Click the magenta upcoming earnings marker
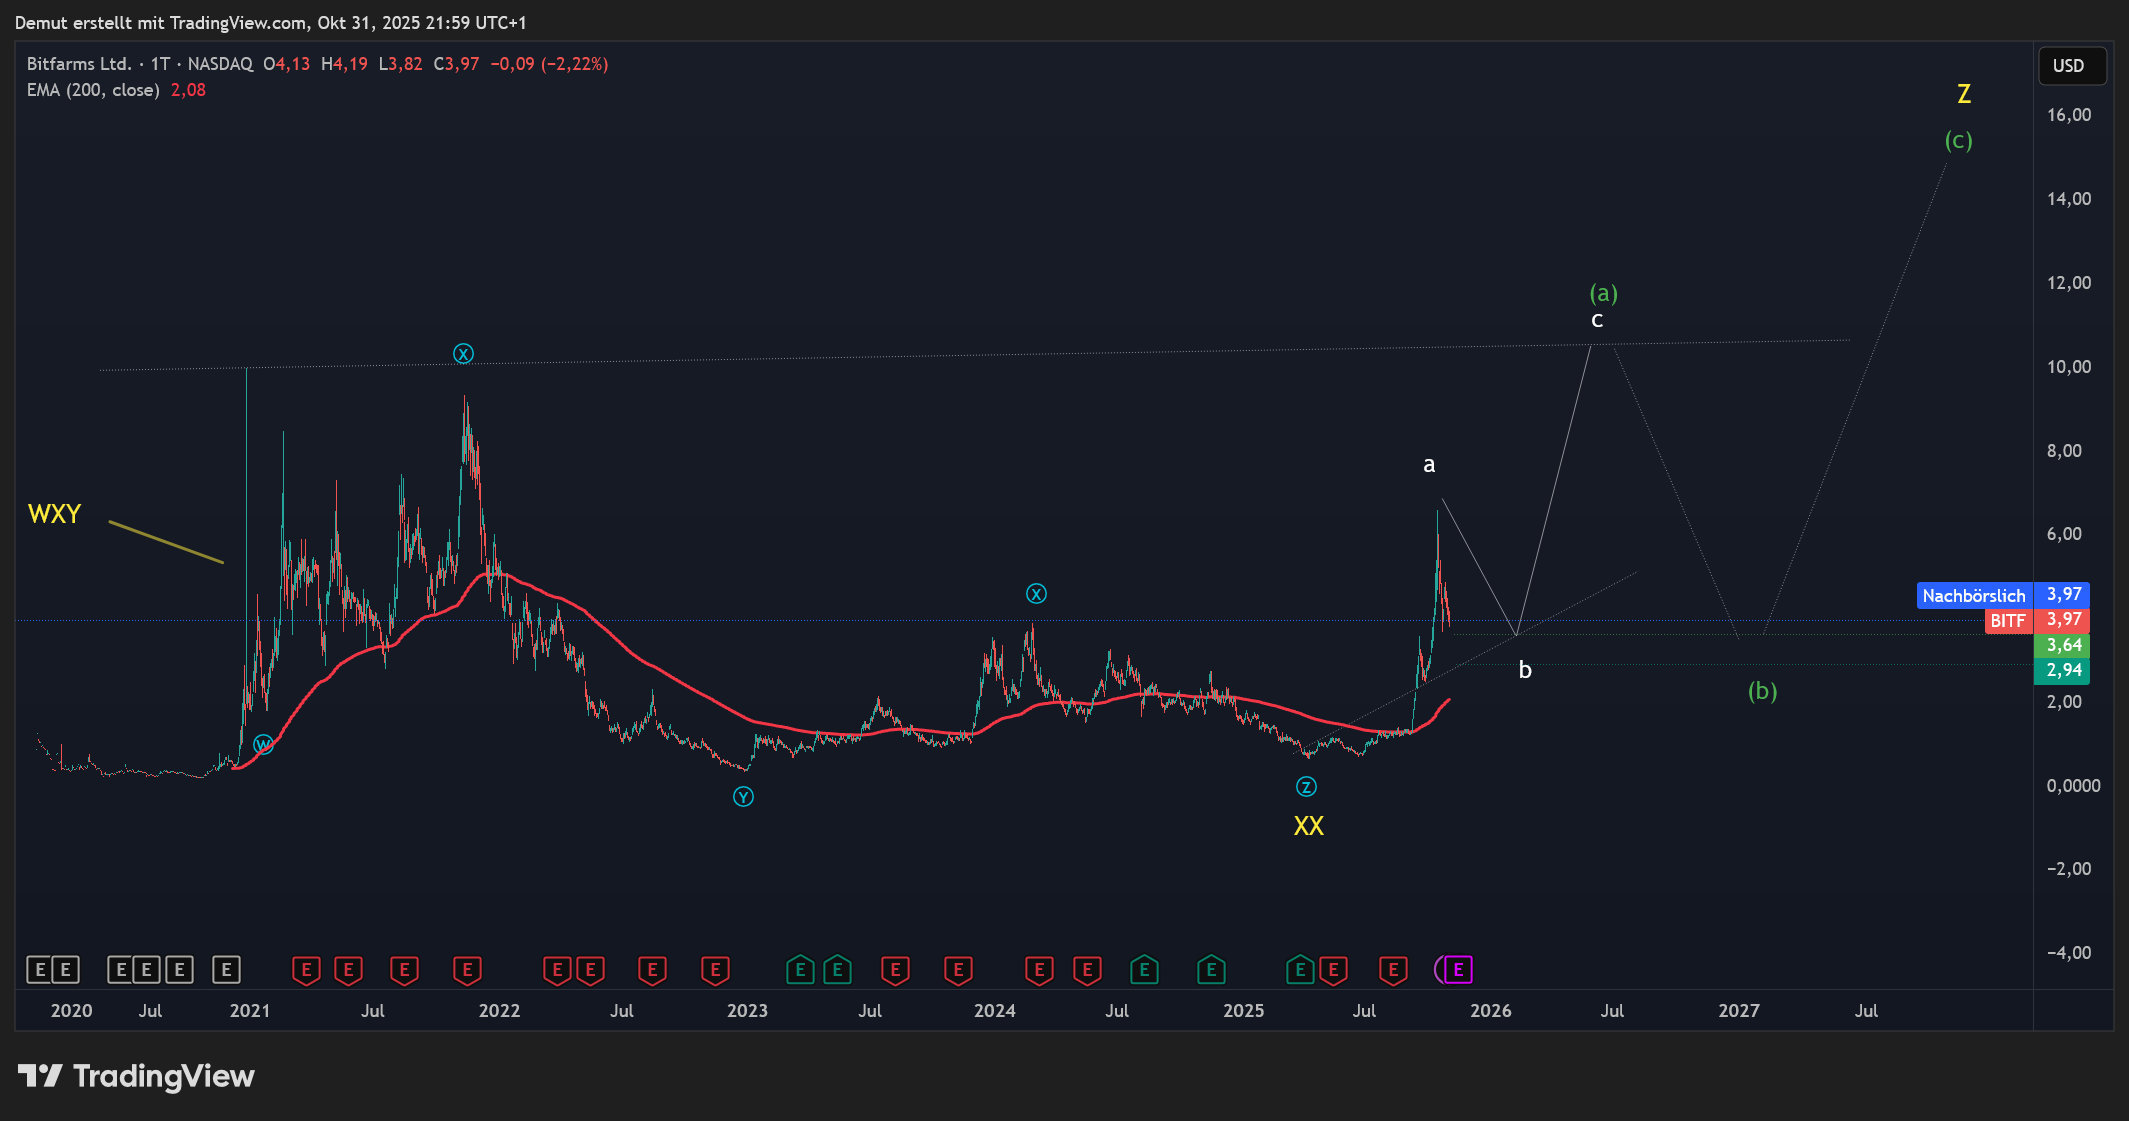Screen dimensions: 2129x1121 click(1457, 969)
